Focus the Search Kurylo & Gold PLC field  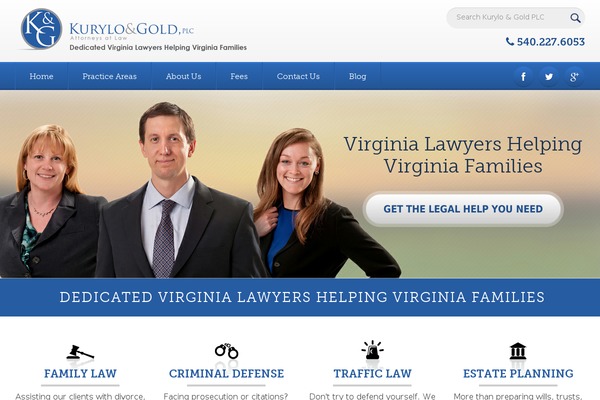pyautogui.click(x=508, y=18)
